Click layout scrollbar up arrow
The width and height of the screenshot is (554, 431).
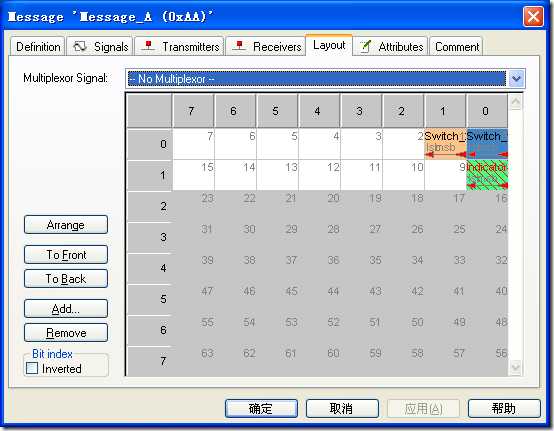515,102
